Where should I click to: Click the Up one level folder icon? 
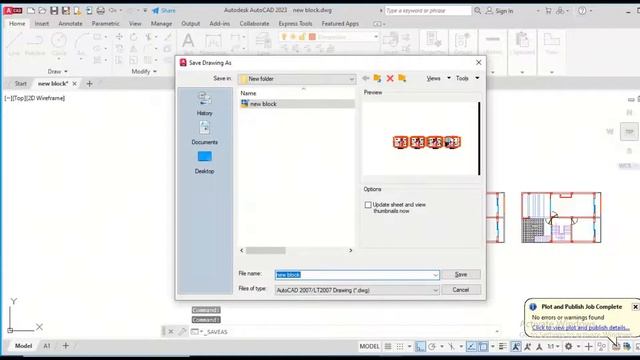click(x=378, y=78)
